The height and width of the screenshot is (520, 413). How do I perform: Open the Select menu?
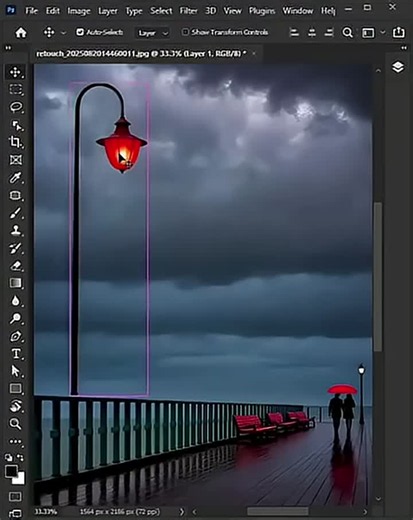tap(161, 11)
